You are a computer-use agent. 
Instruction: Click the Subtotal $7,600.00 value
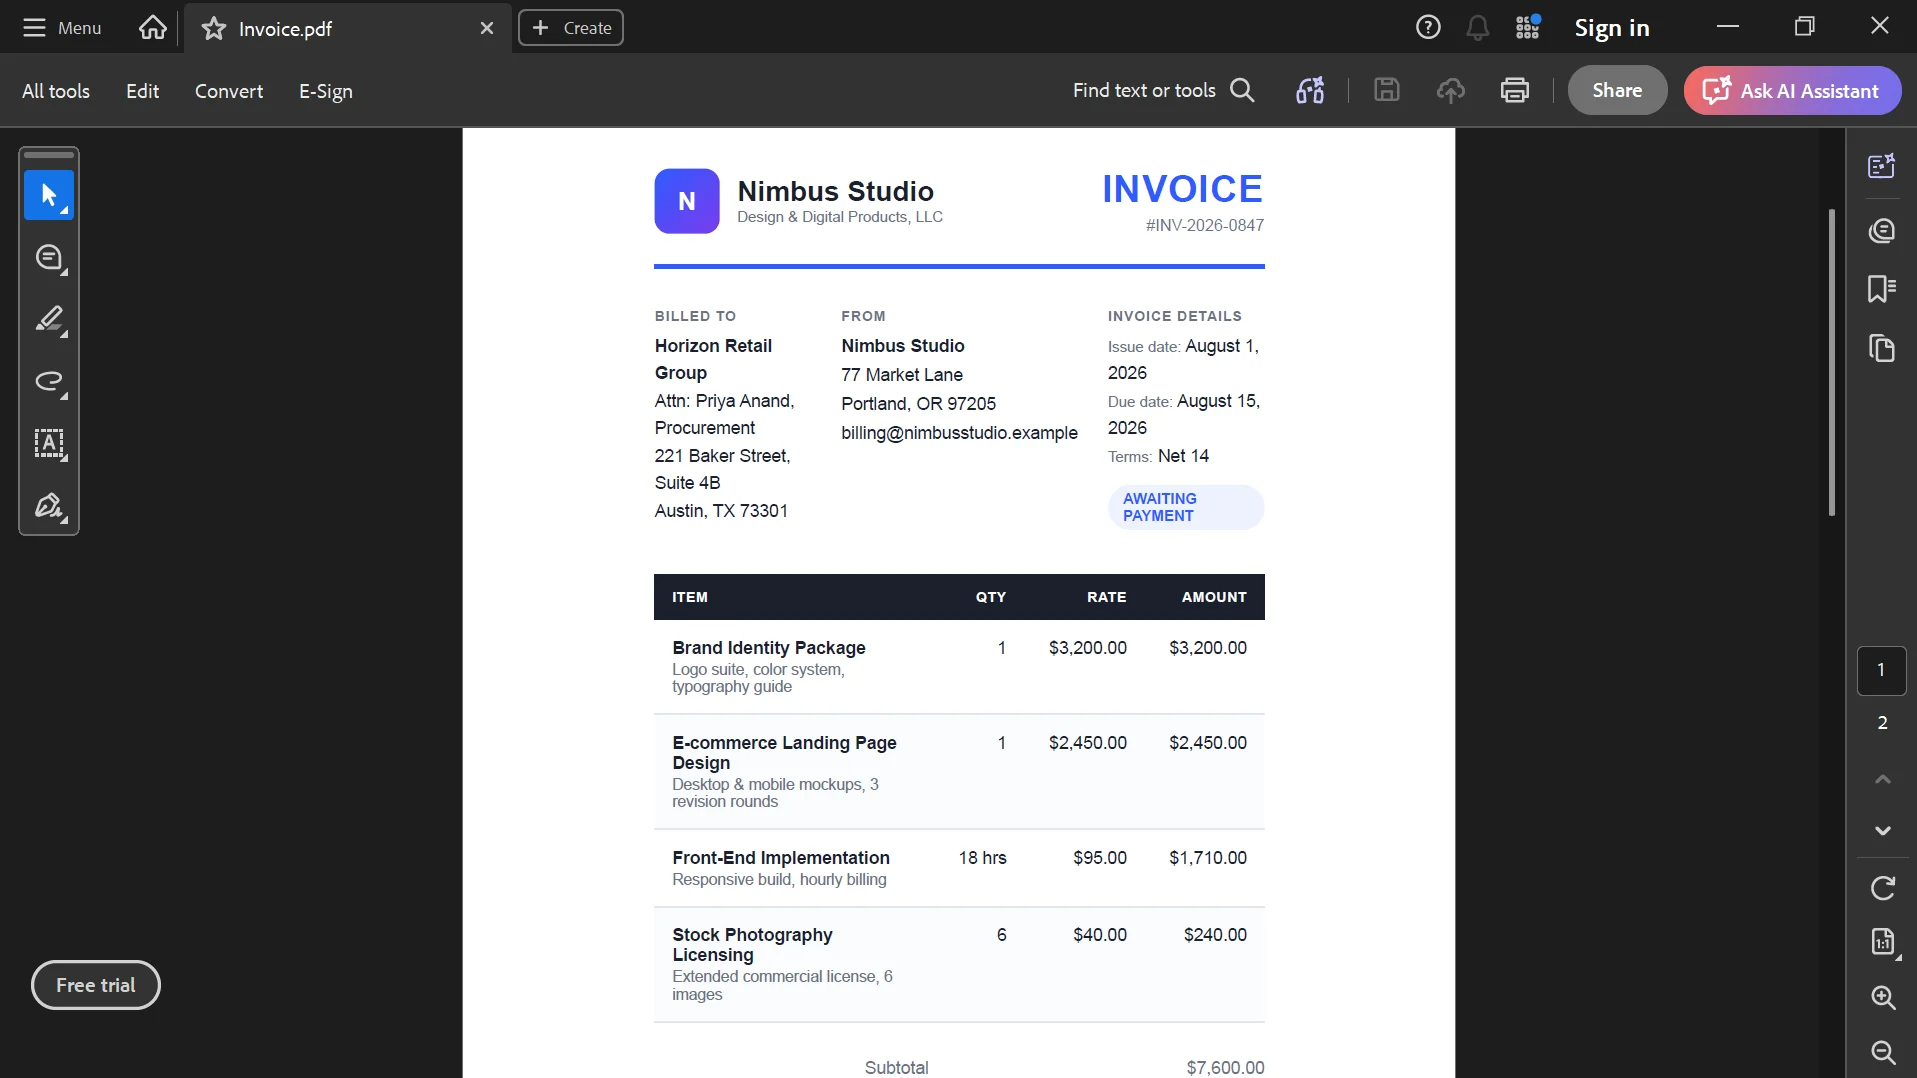(x=1225, y=1068)
